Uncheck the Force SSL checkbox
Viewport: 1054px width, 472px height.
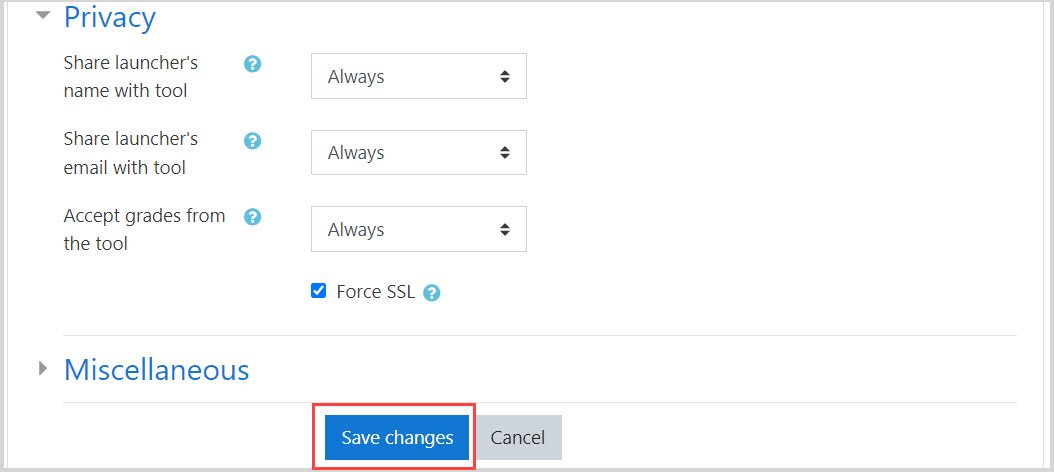coord(319,291)
